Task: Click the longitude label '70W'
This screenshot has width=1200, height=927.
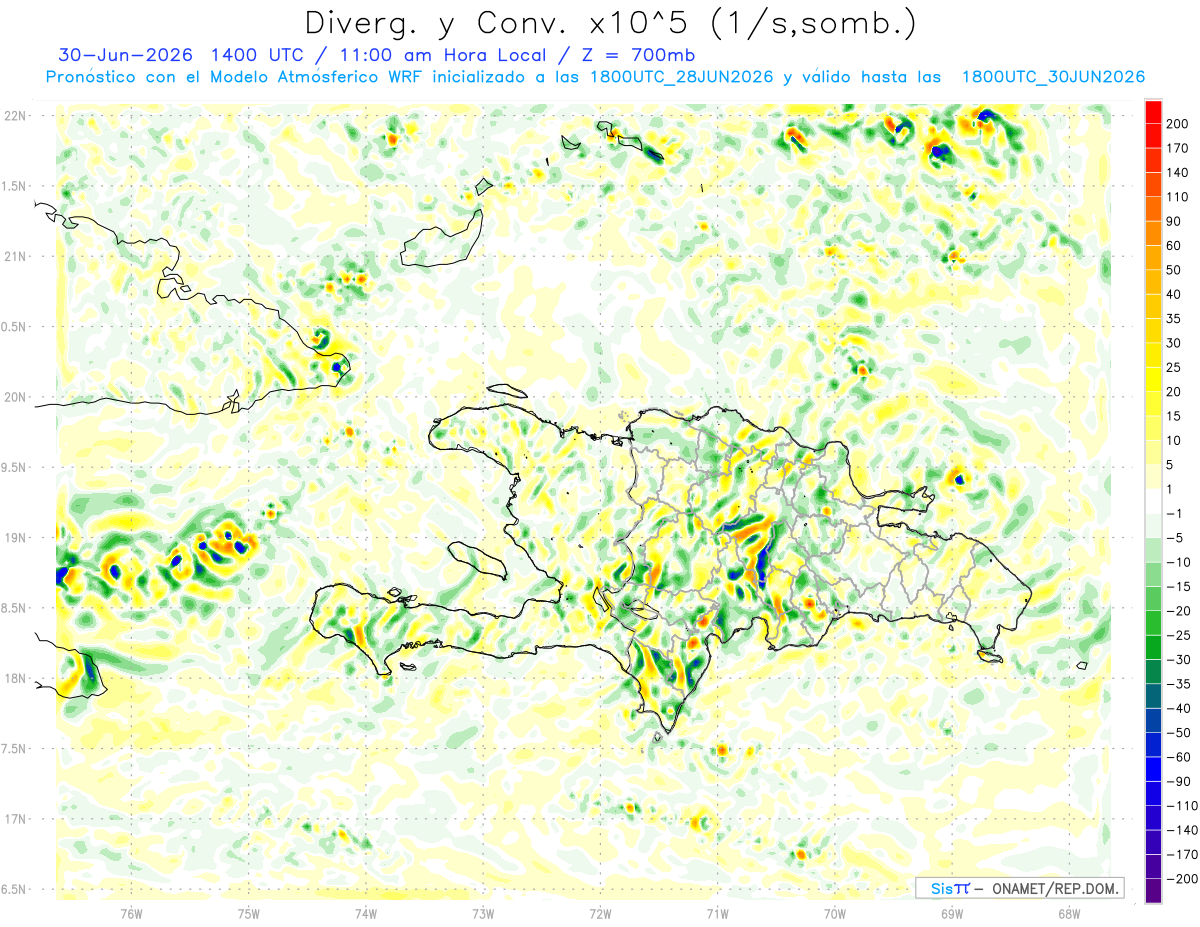Action: (x=835, y=913)
